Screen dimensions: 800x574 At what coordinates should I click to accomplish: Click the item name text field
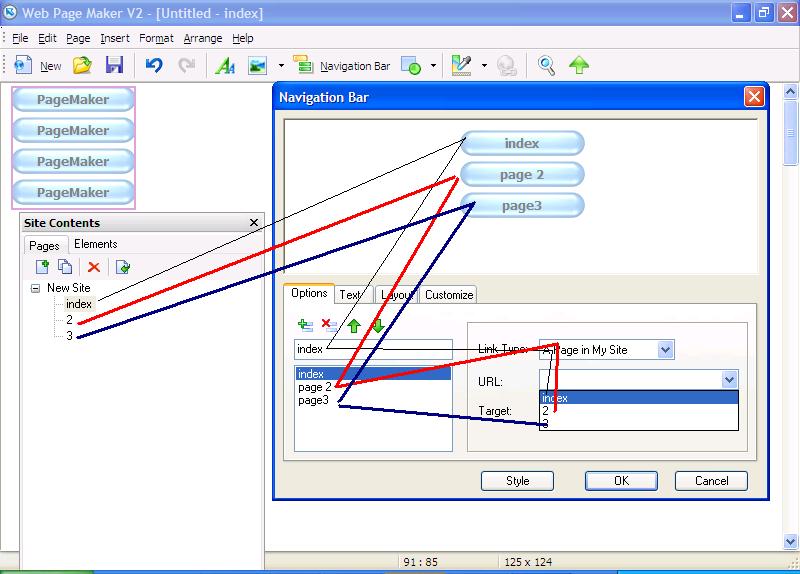373,349
